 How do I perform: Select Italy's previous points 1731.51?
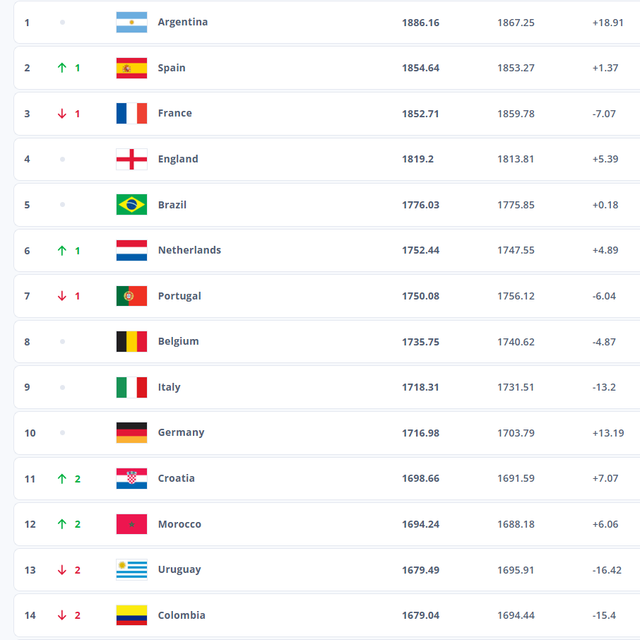516,387
